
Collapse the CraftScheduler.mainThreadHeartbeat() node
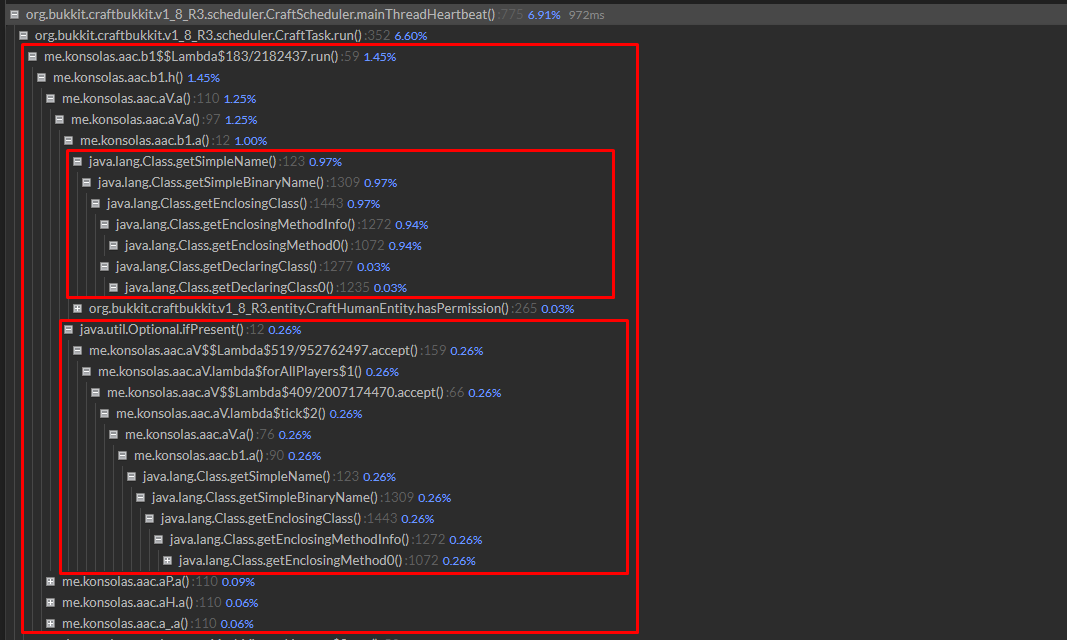click(x=14, y=14)
